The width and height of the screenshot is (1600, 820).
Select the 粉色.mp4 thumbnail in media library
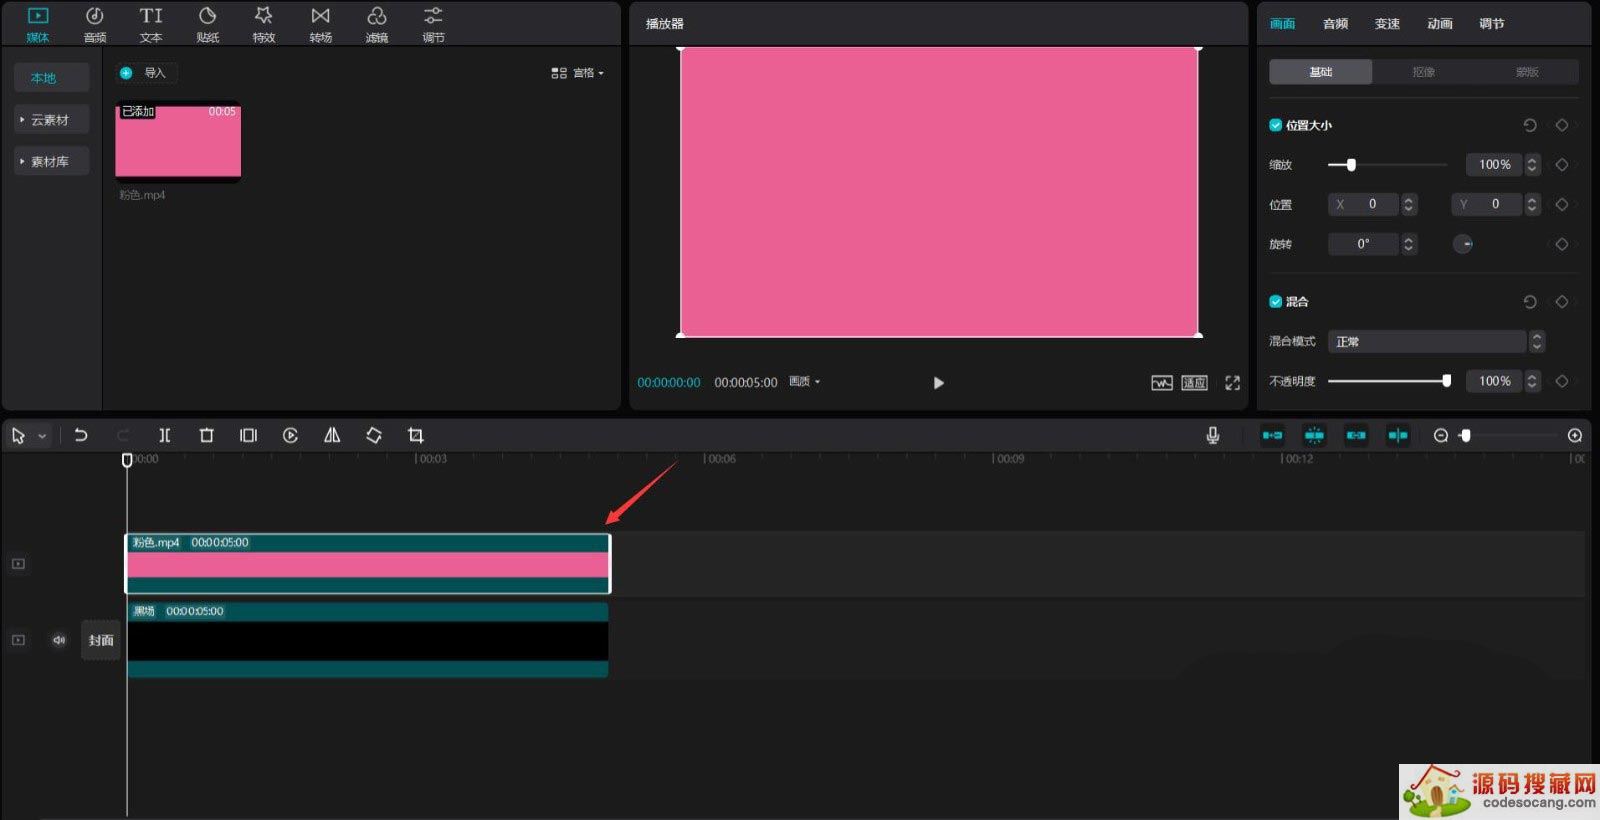pos(178,142)
